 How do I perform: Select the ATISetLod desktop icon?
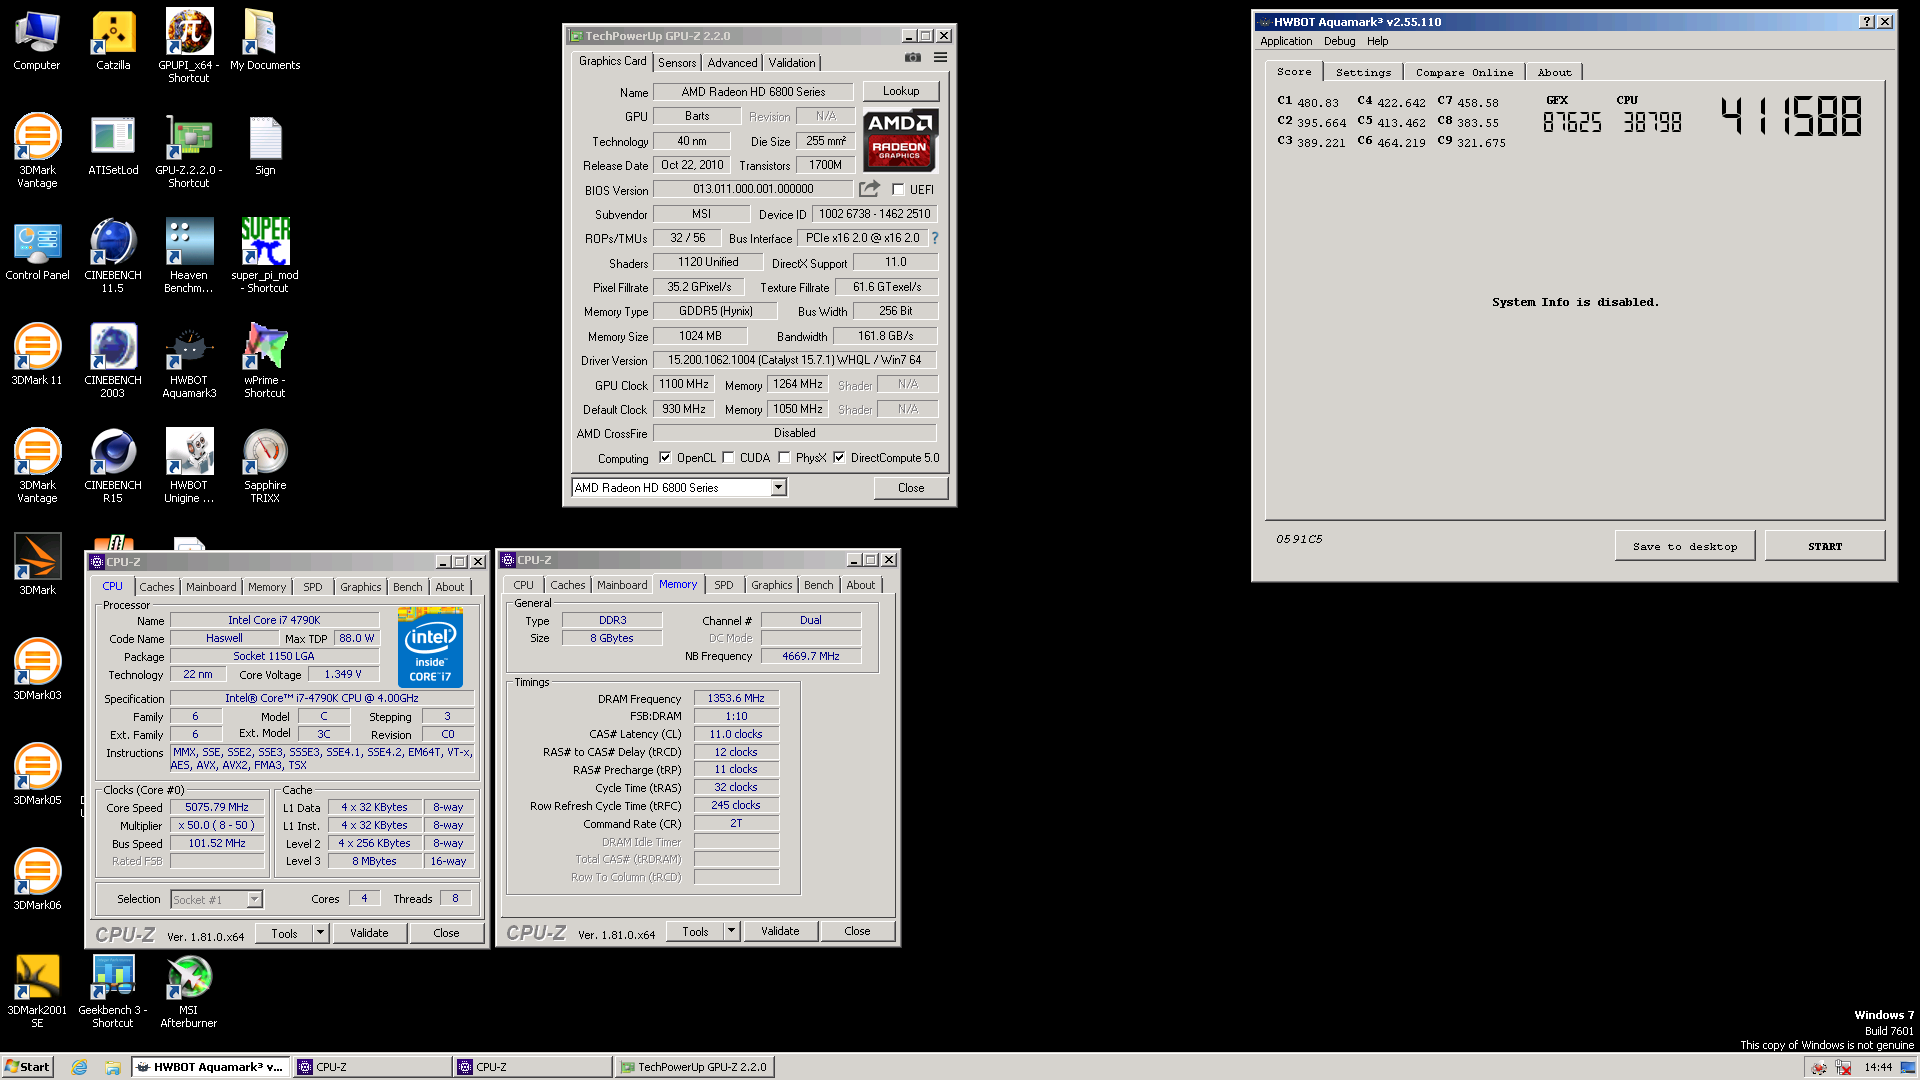pos(113,146)
